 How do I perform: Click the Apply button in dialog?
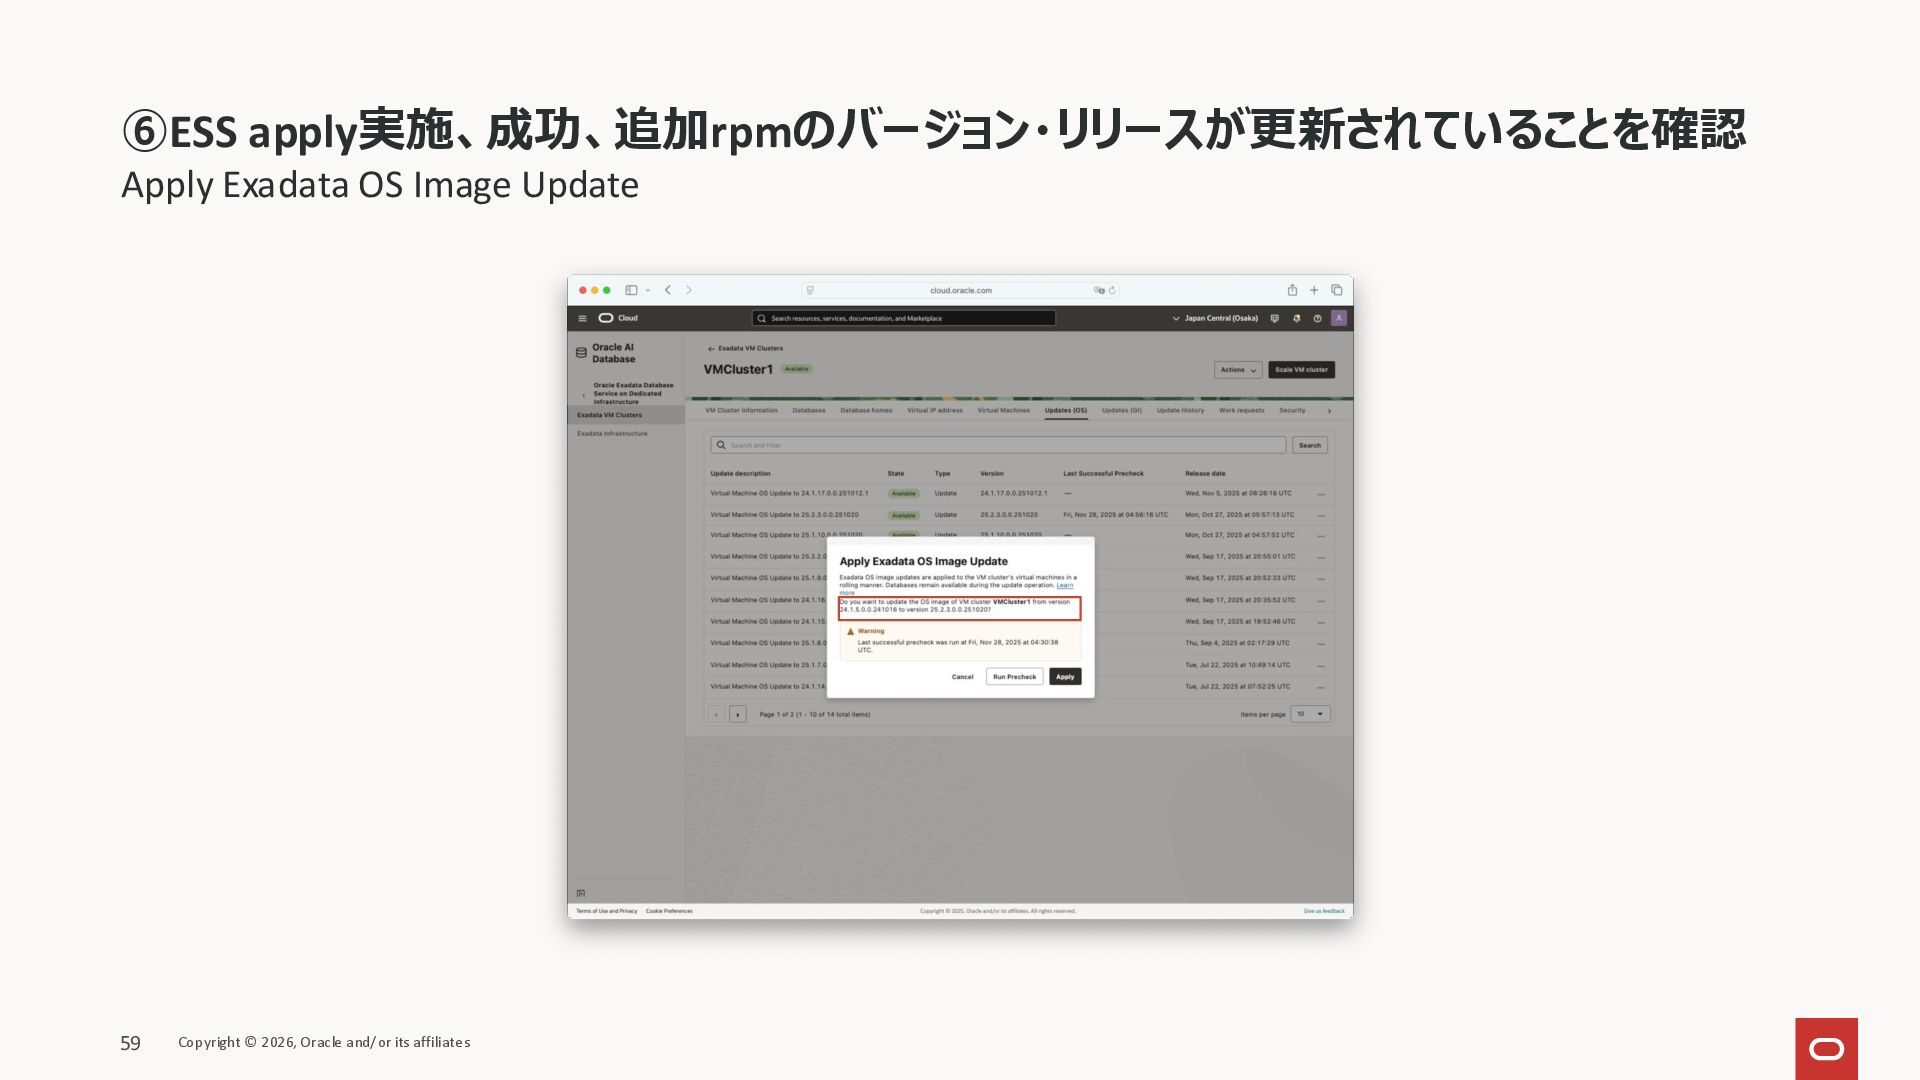coord(1065,677)
